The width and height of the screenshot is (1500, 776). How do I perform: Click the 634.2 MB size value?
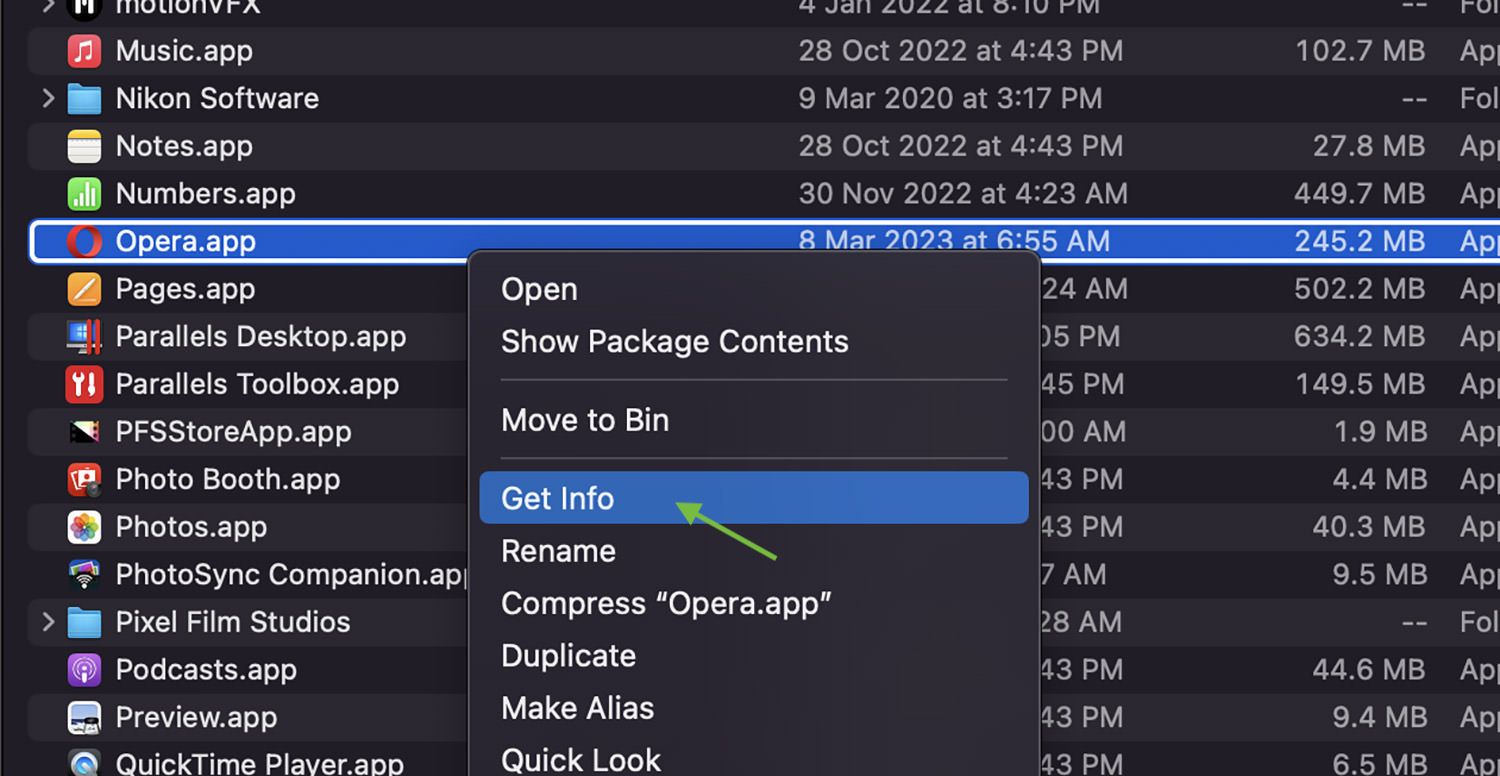pos(1360,336)
